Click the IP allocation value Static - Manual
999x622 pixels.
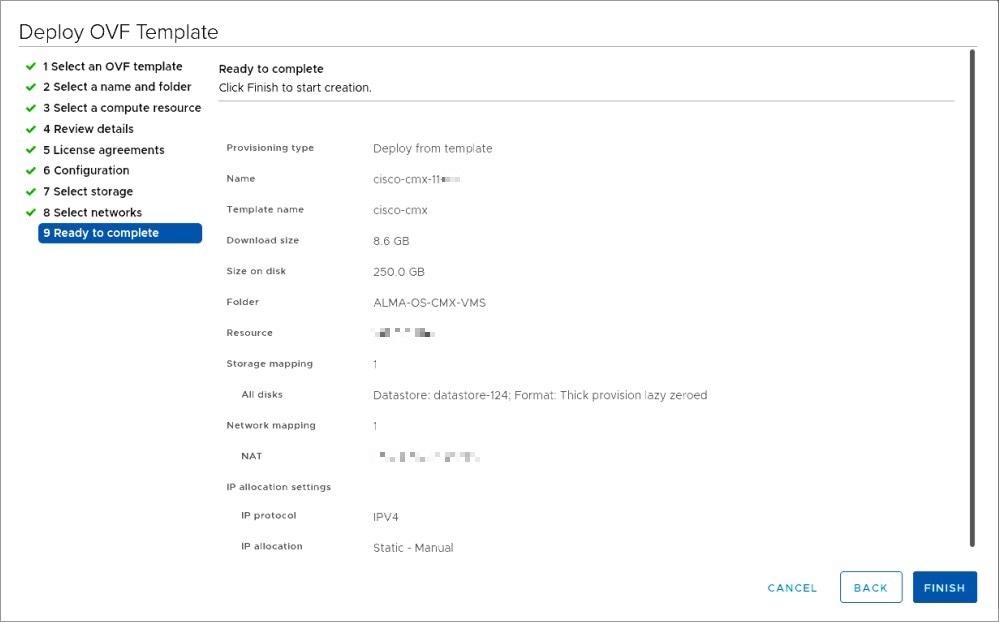(412, 547)
